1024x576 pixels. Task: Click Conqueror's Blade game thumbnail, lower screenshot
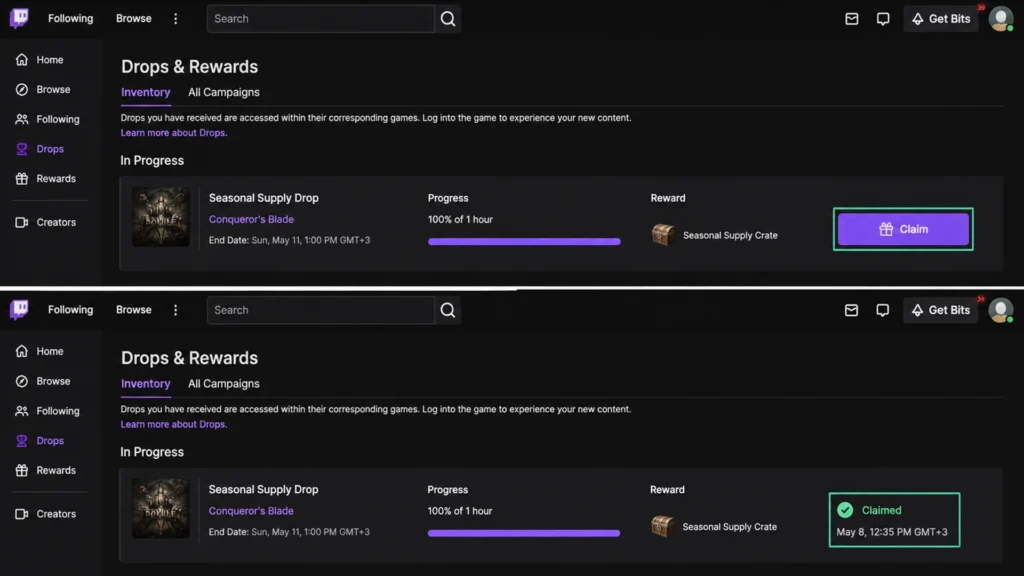click(x=161, y=508)
